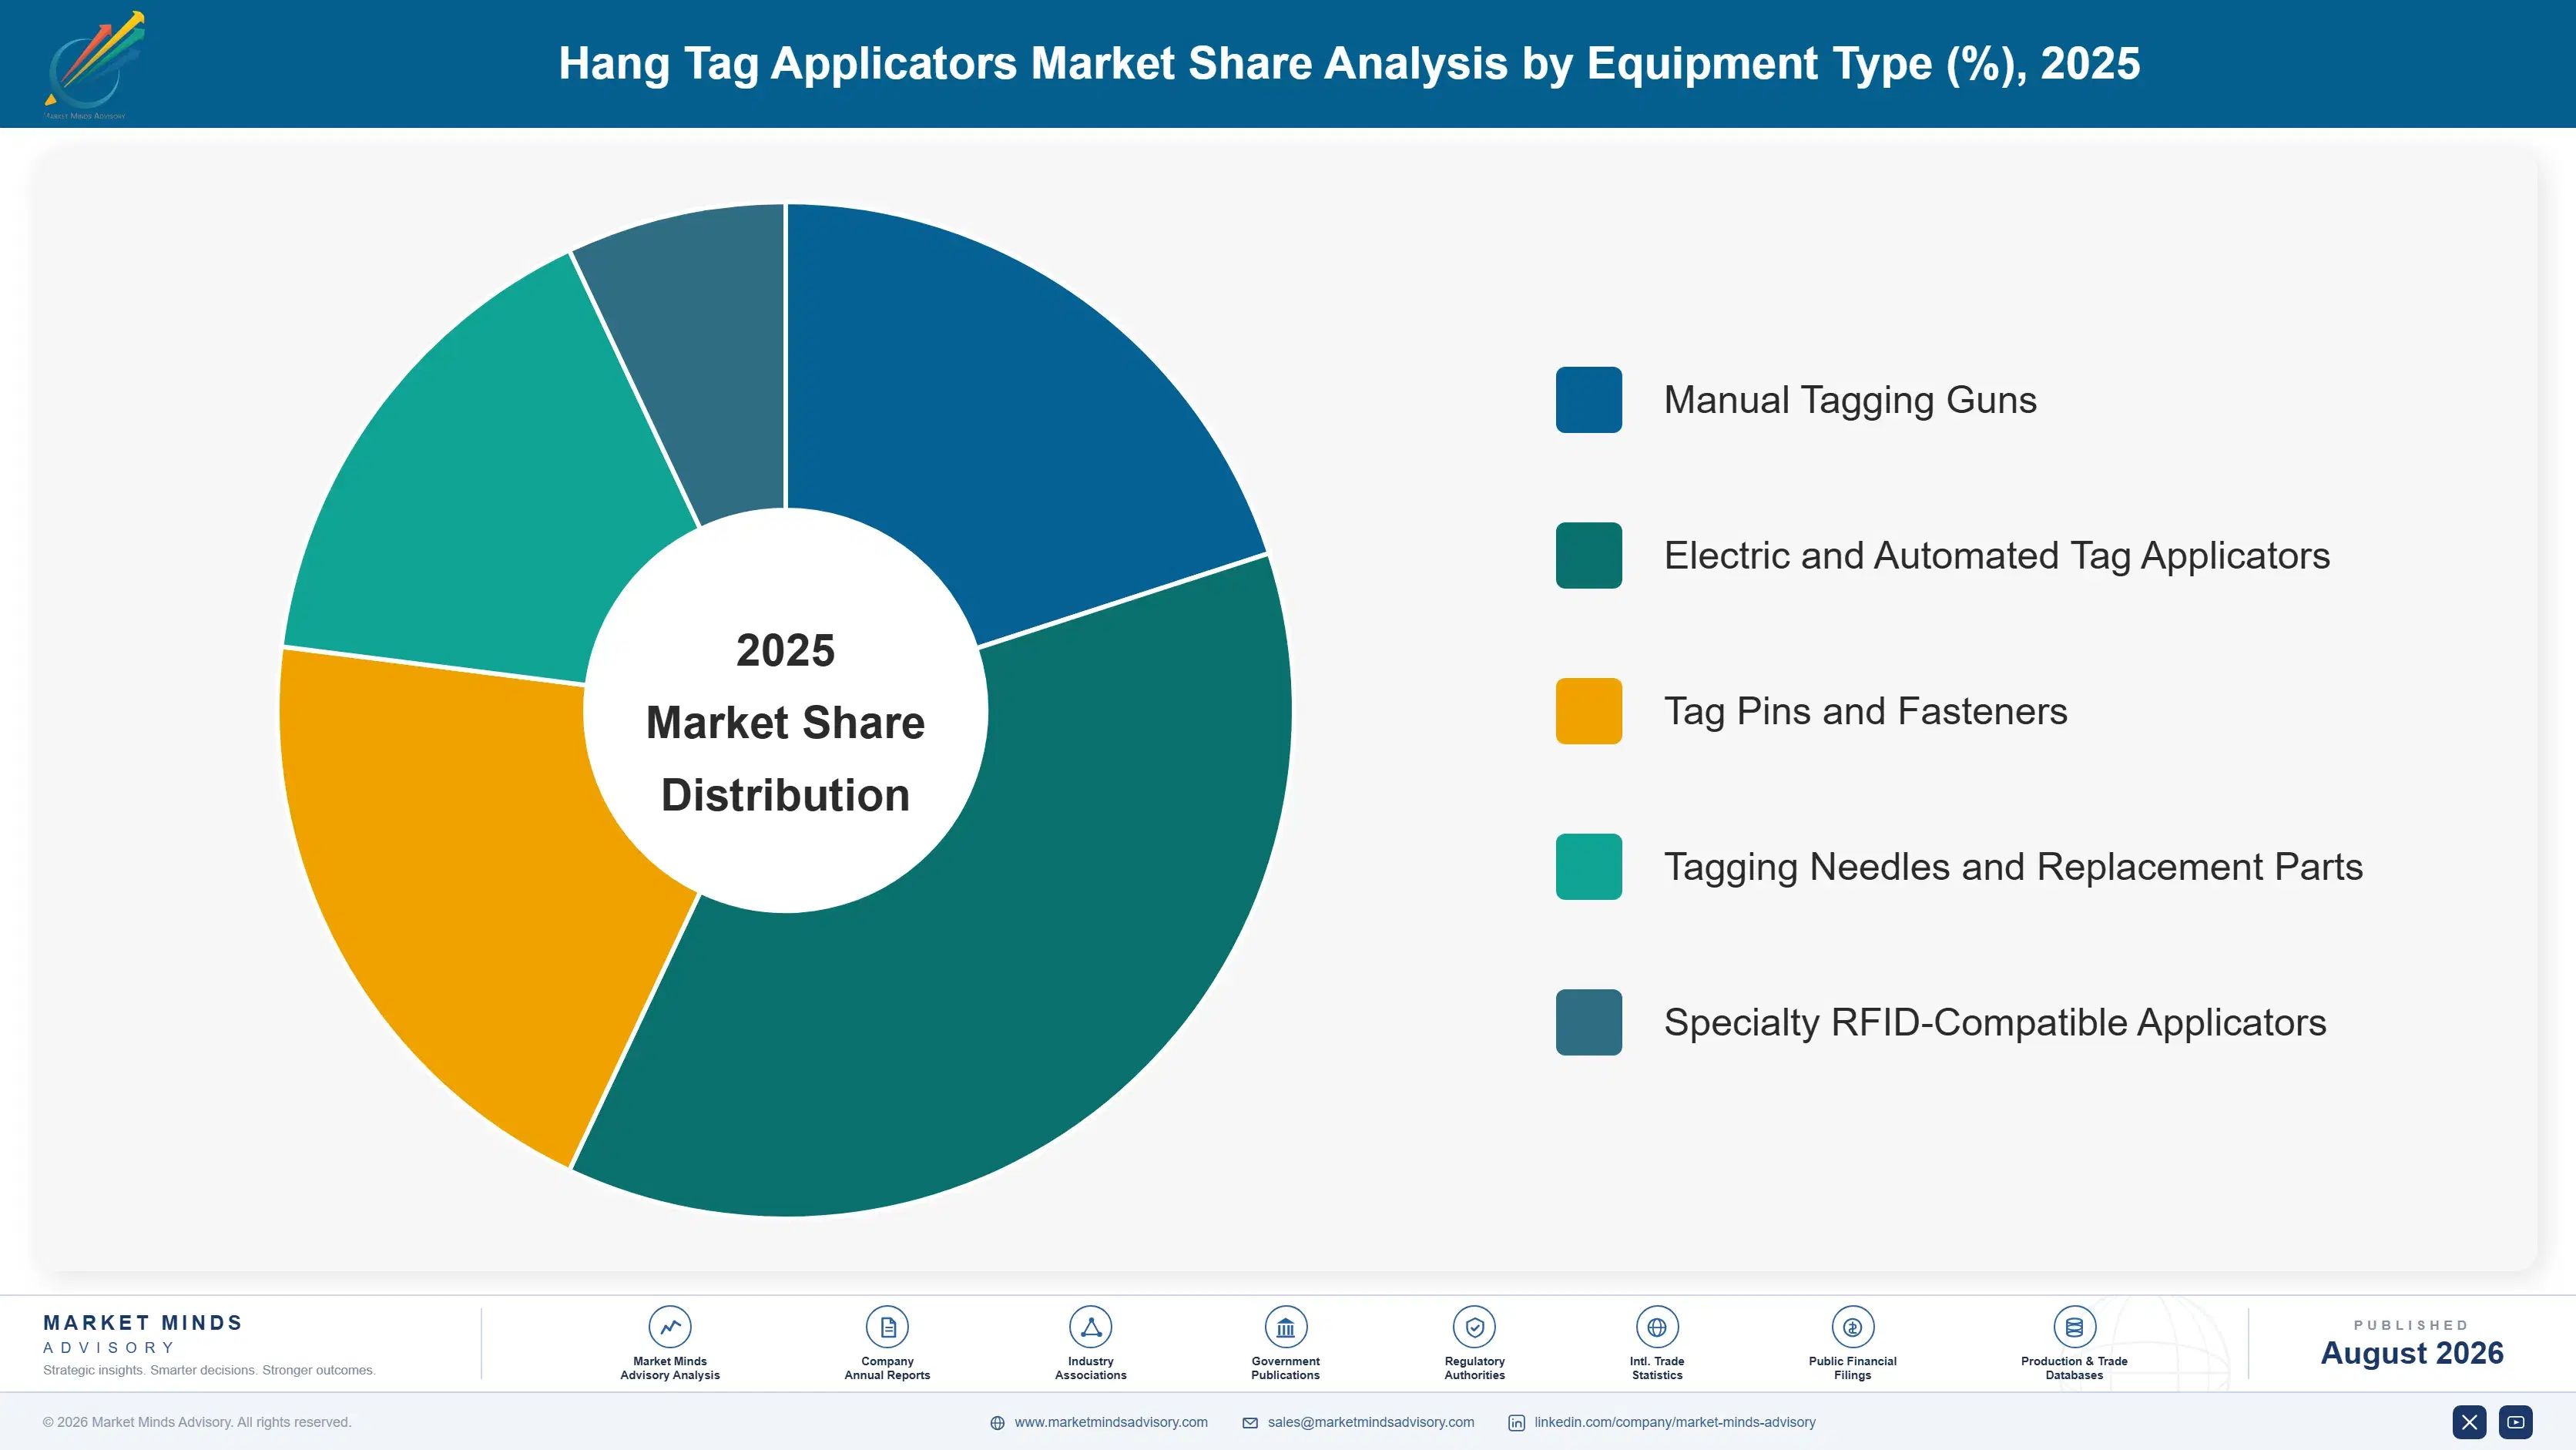Open linkedin.com/company/market-minds-advisory link
Screen dimensions: 2576x1450
pyautogui.click(x=1675, y=1422)
